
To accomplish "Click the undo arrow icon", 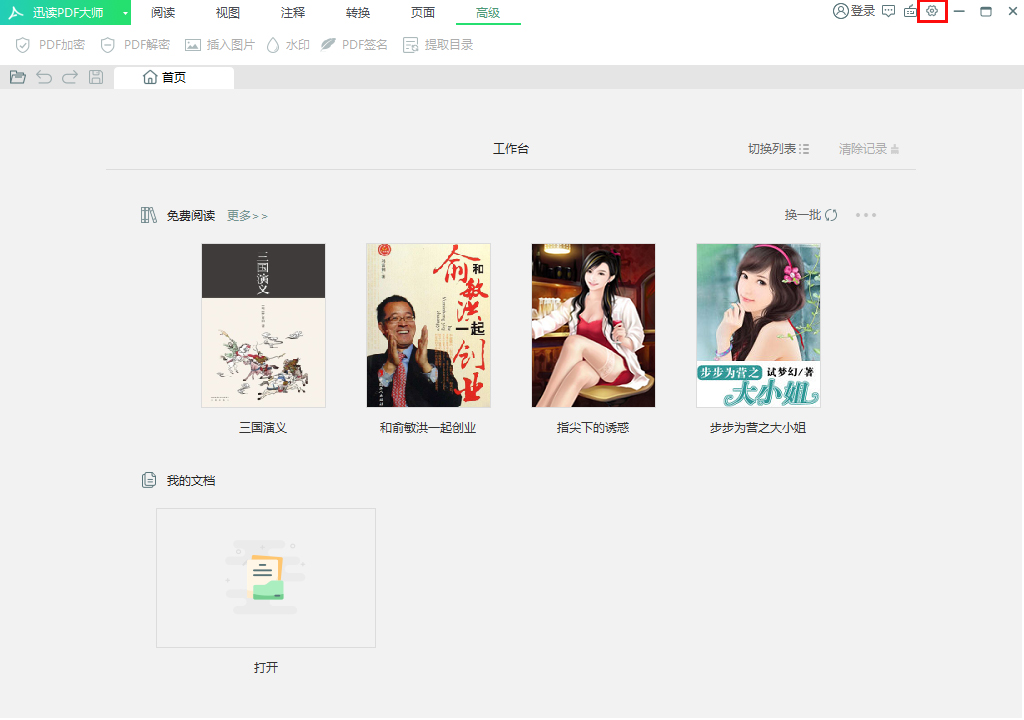I will (43, 76).
